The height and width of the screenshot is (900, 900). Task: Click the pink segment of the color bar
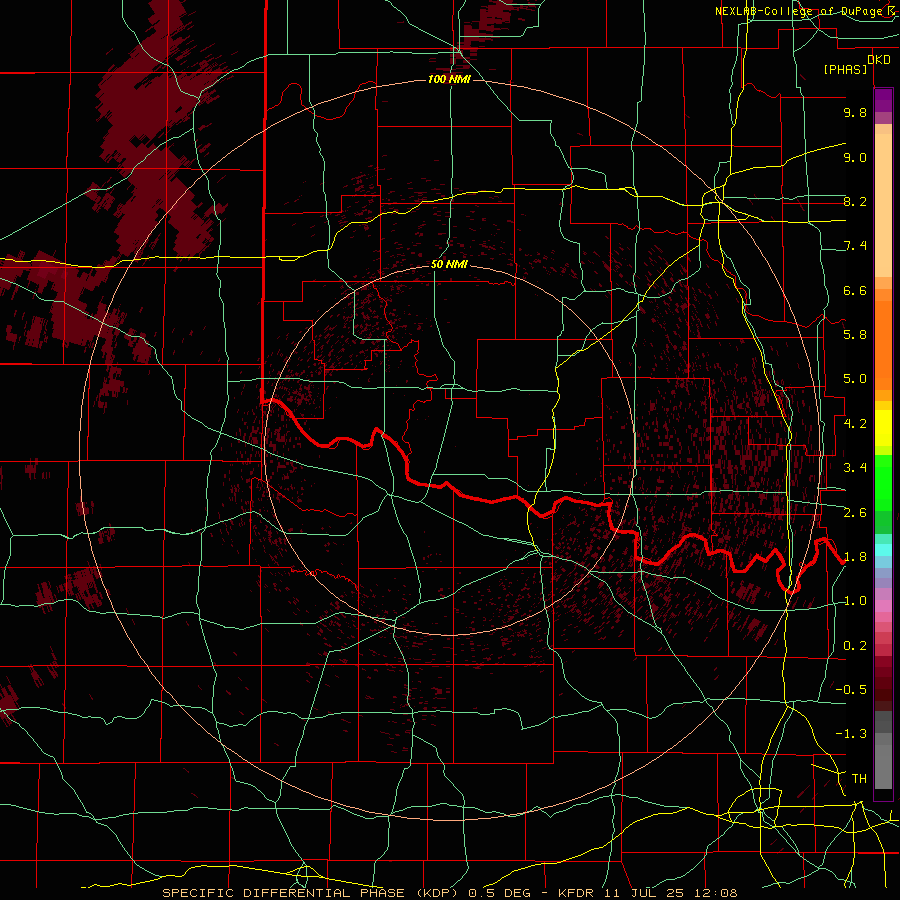coord(883,606)
